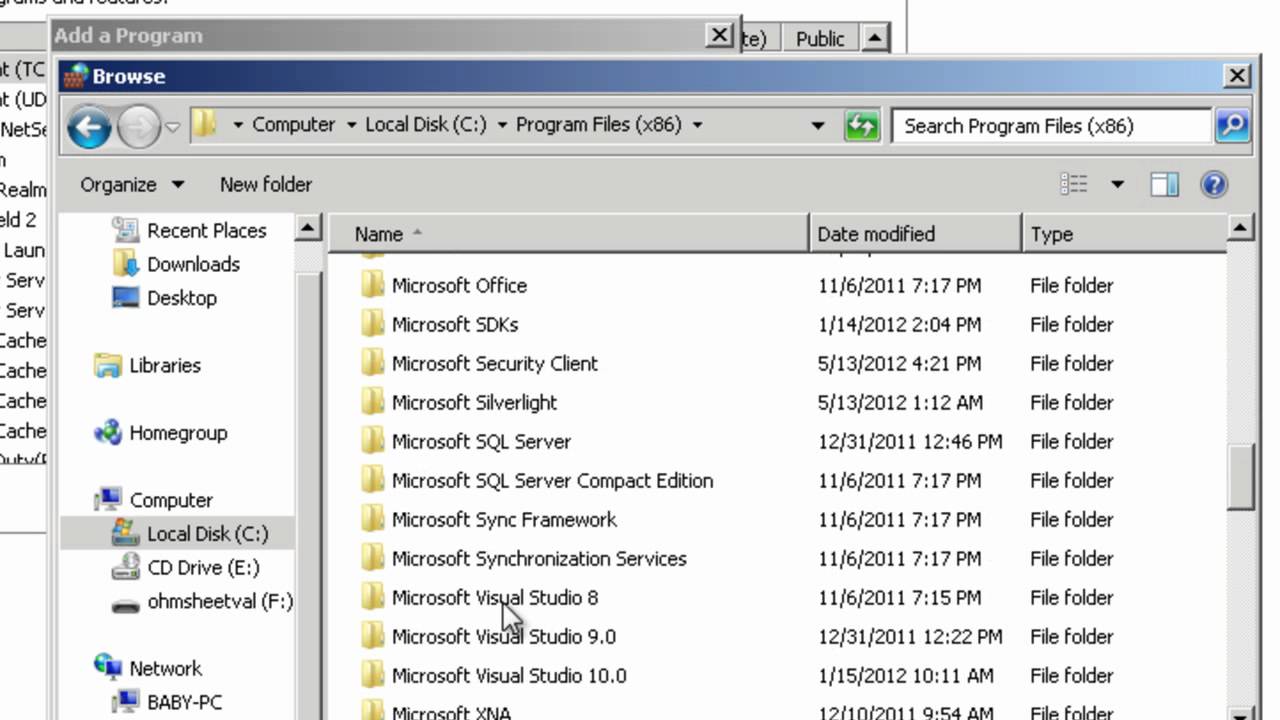Sort by the Name column header

(378, 234)
